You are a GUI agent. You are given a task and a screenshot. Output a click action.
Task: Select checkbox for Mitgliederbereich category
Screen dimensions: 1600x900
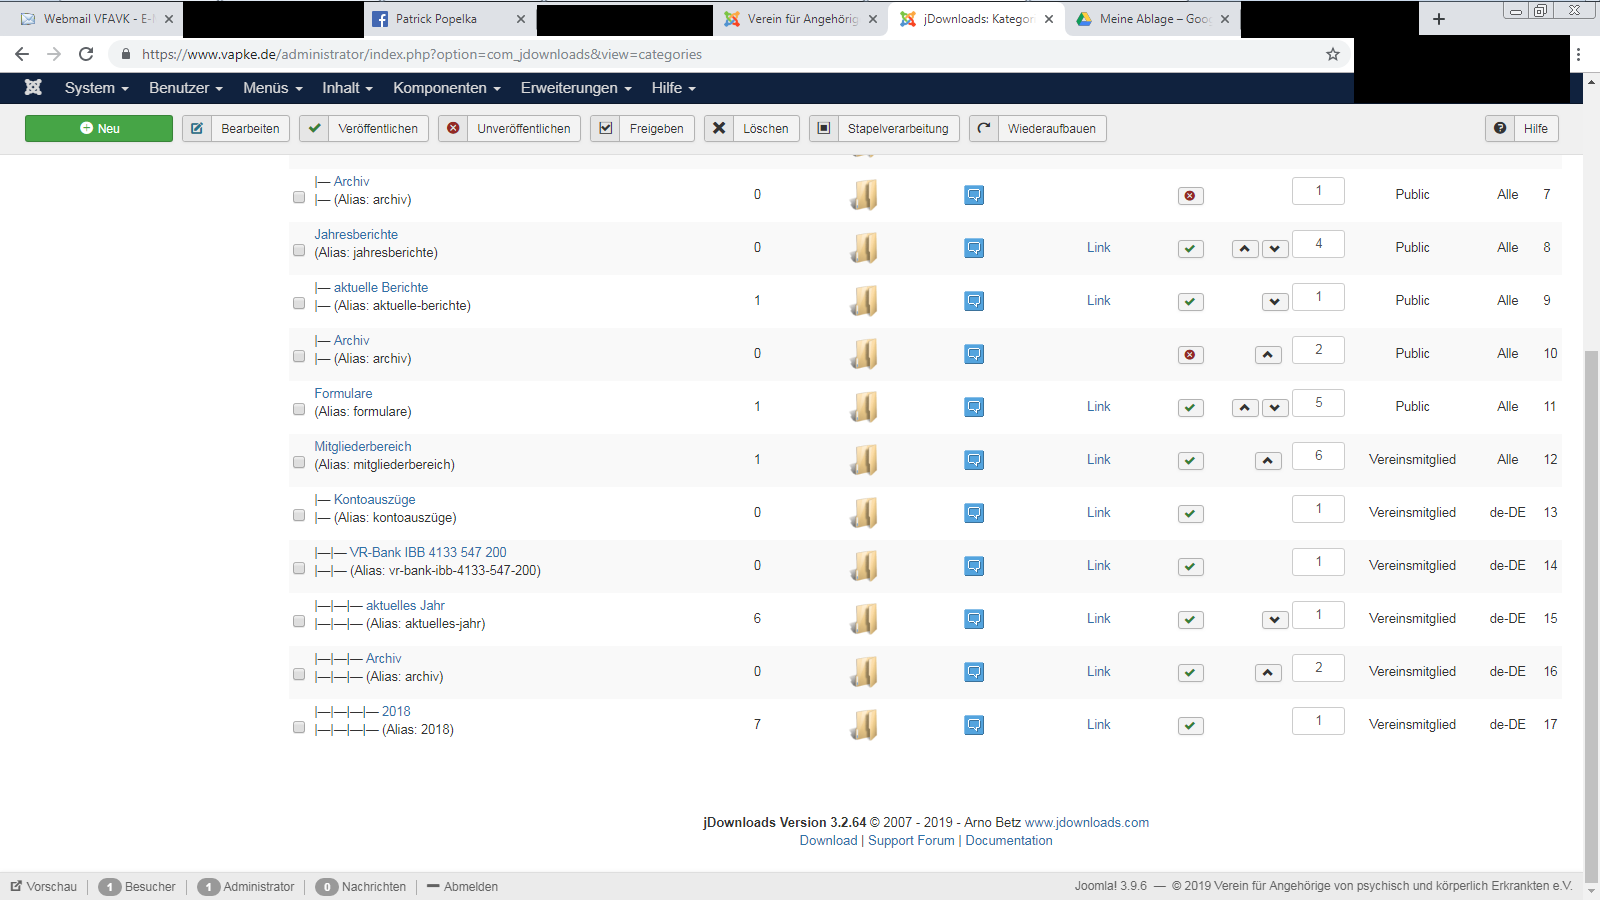(x=299, y=462)
